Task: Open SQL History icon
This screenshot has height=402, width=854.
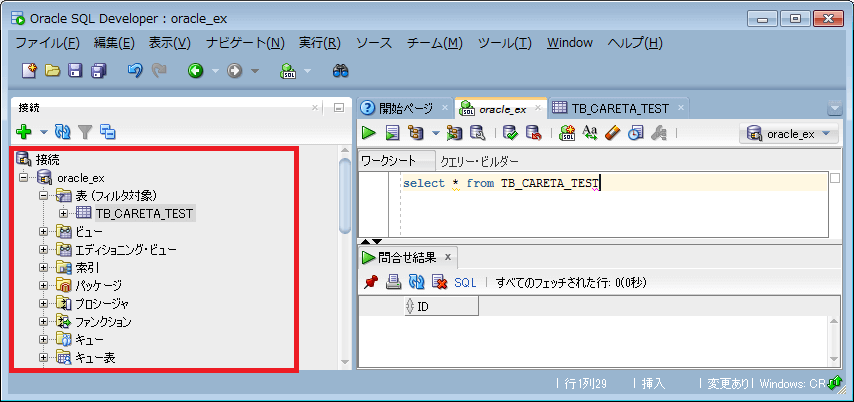Action: 636,132
